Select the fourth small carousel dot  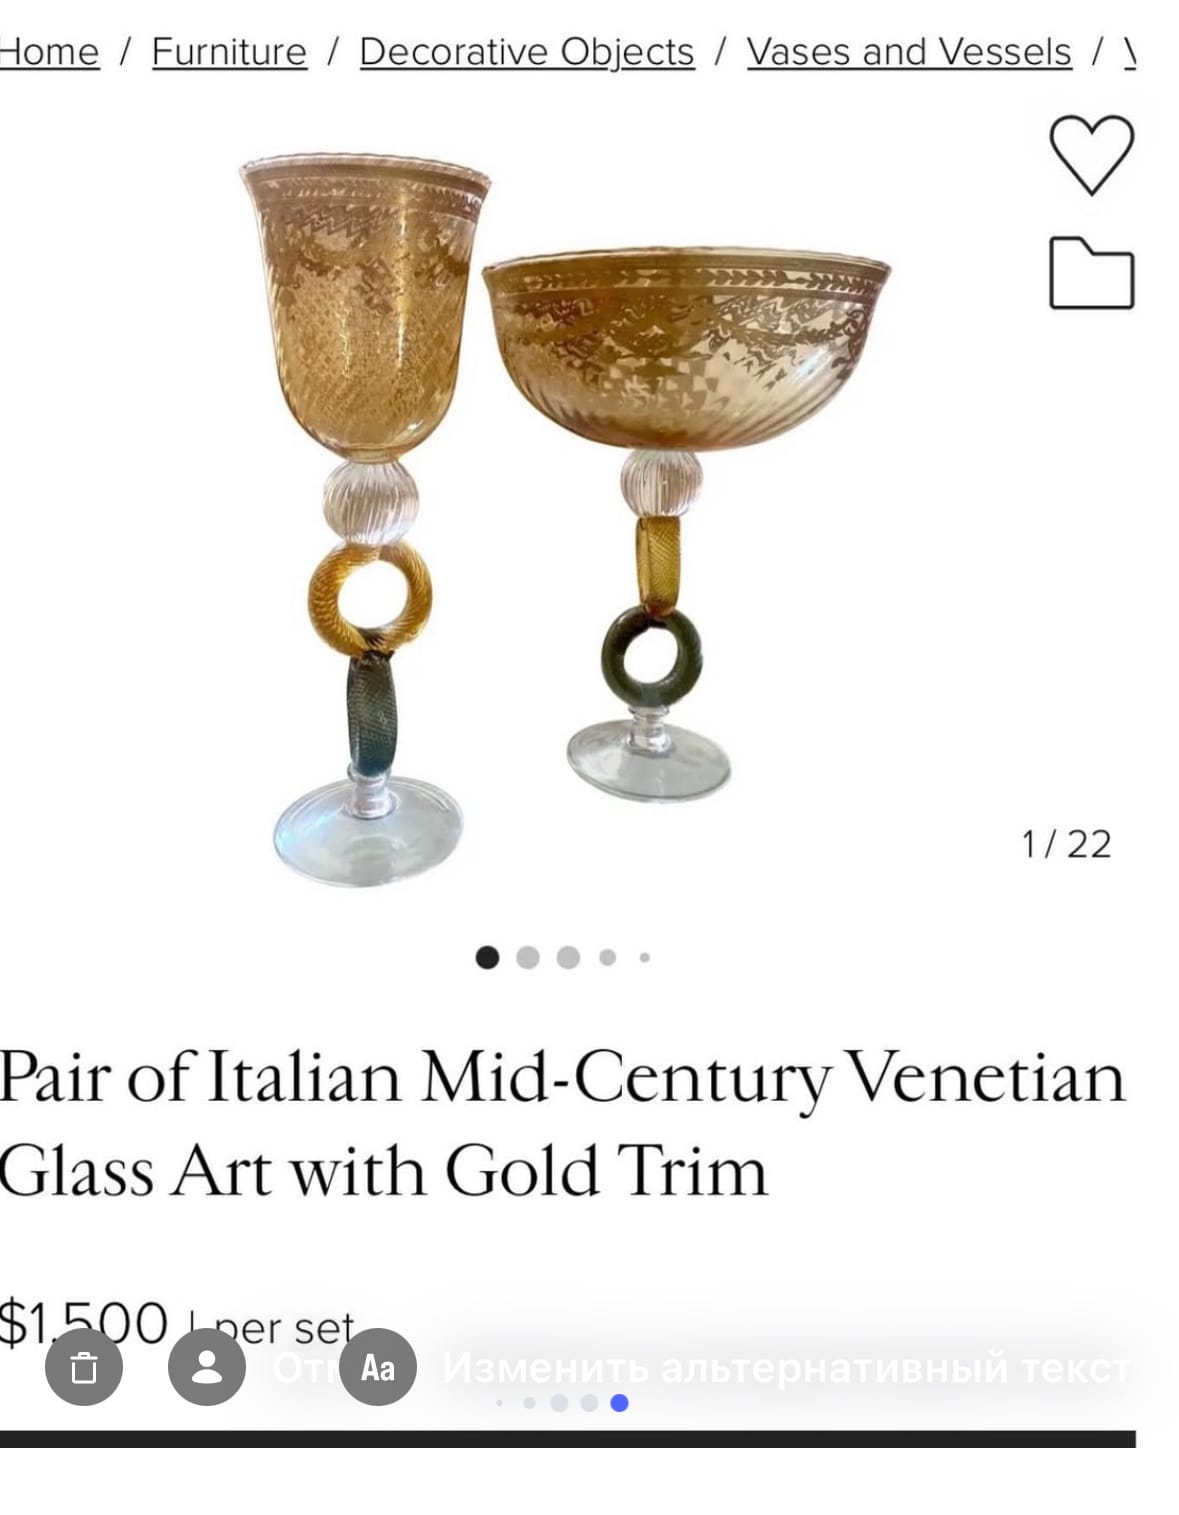coord(607,958)
